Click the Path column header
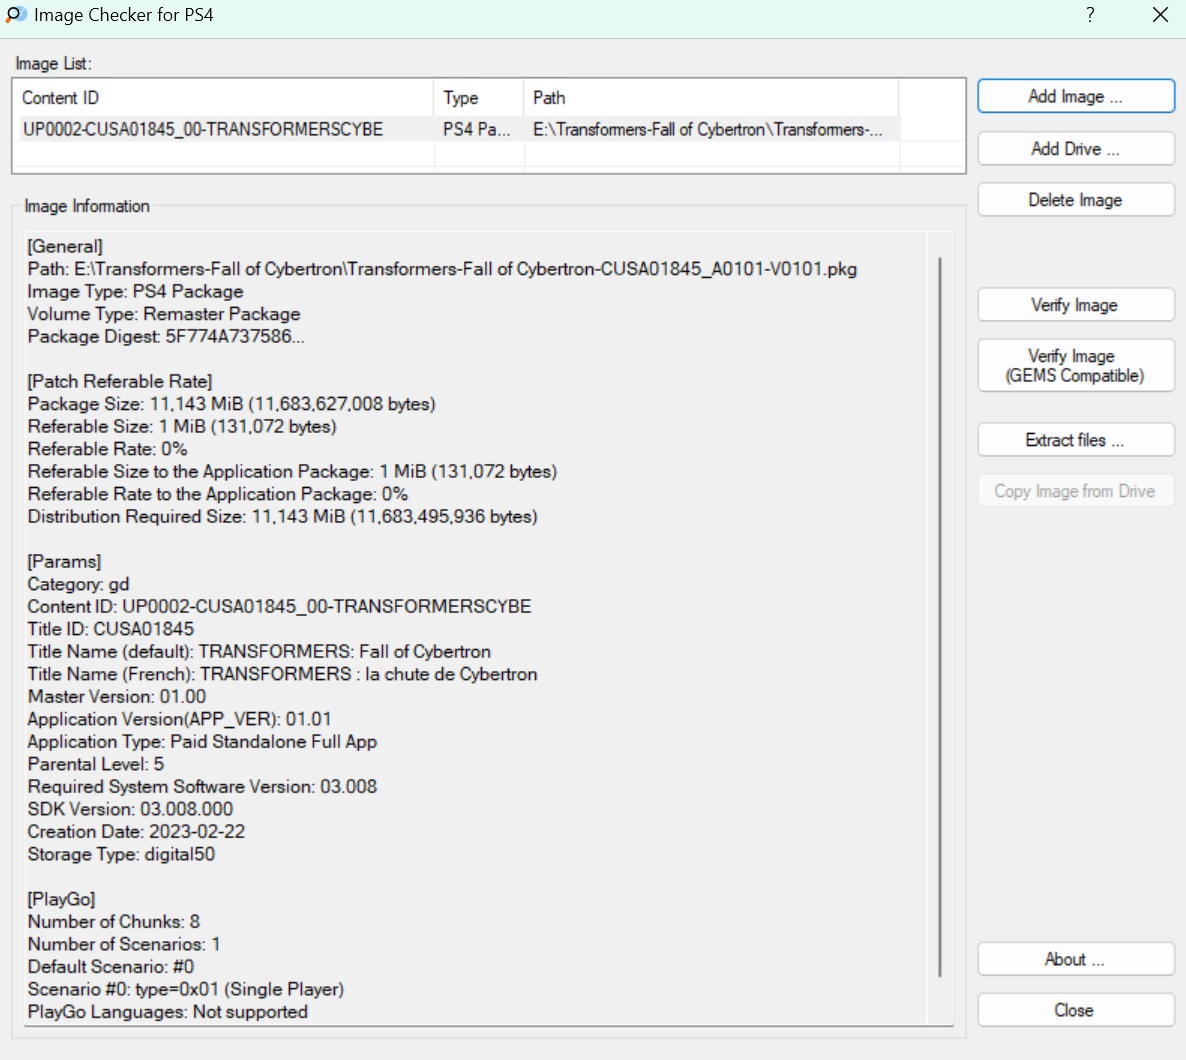This screenshot has height=1060, width=1186. click(710, 98)
